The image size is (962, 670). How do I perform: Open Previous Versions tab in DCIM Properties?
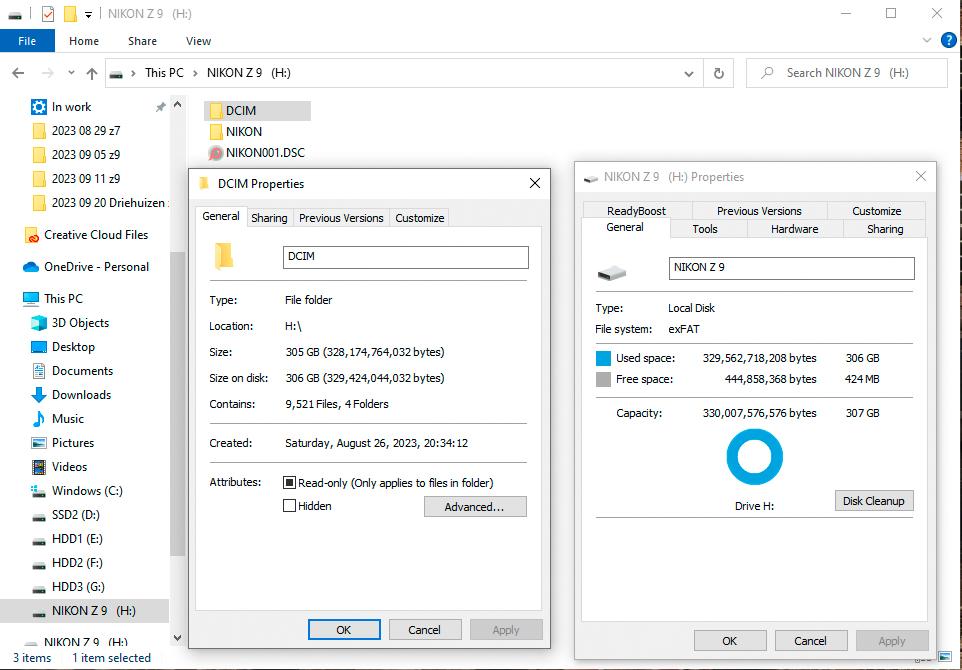pos(341,218)
